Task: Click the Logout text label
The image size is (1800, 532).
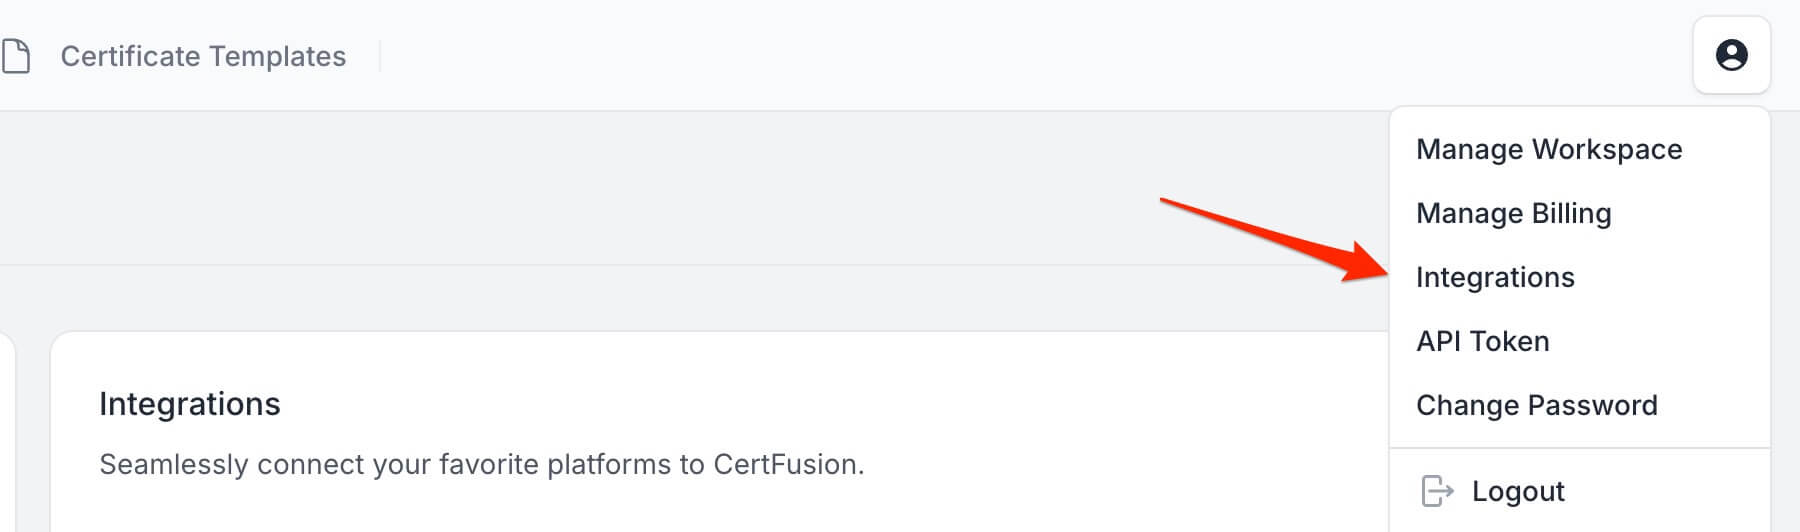Action: pos(1518,491)
